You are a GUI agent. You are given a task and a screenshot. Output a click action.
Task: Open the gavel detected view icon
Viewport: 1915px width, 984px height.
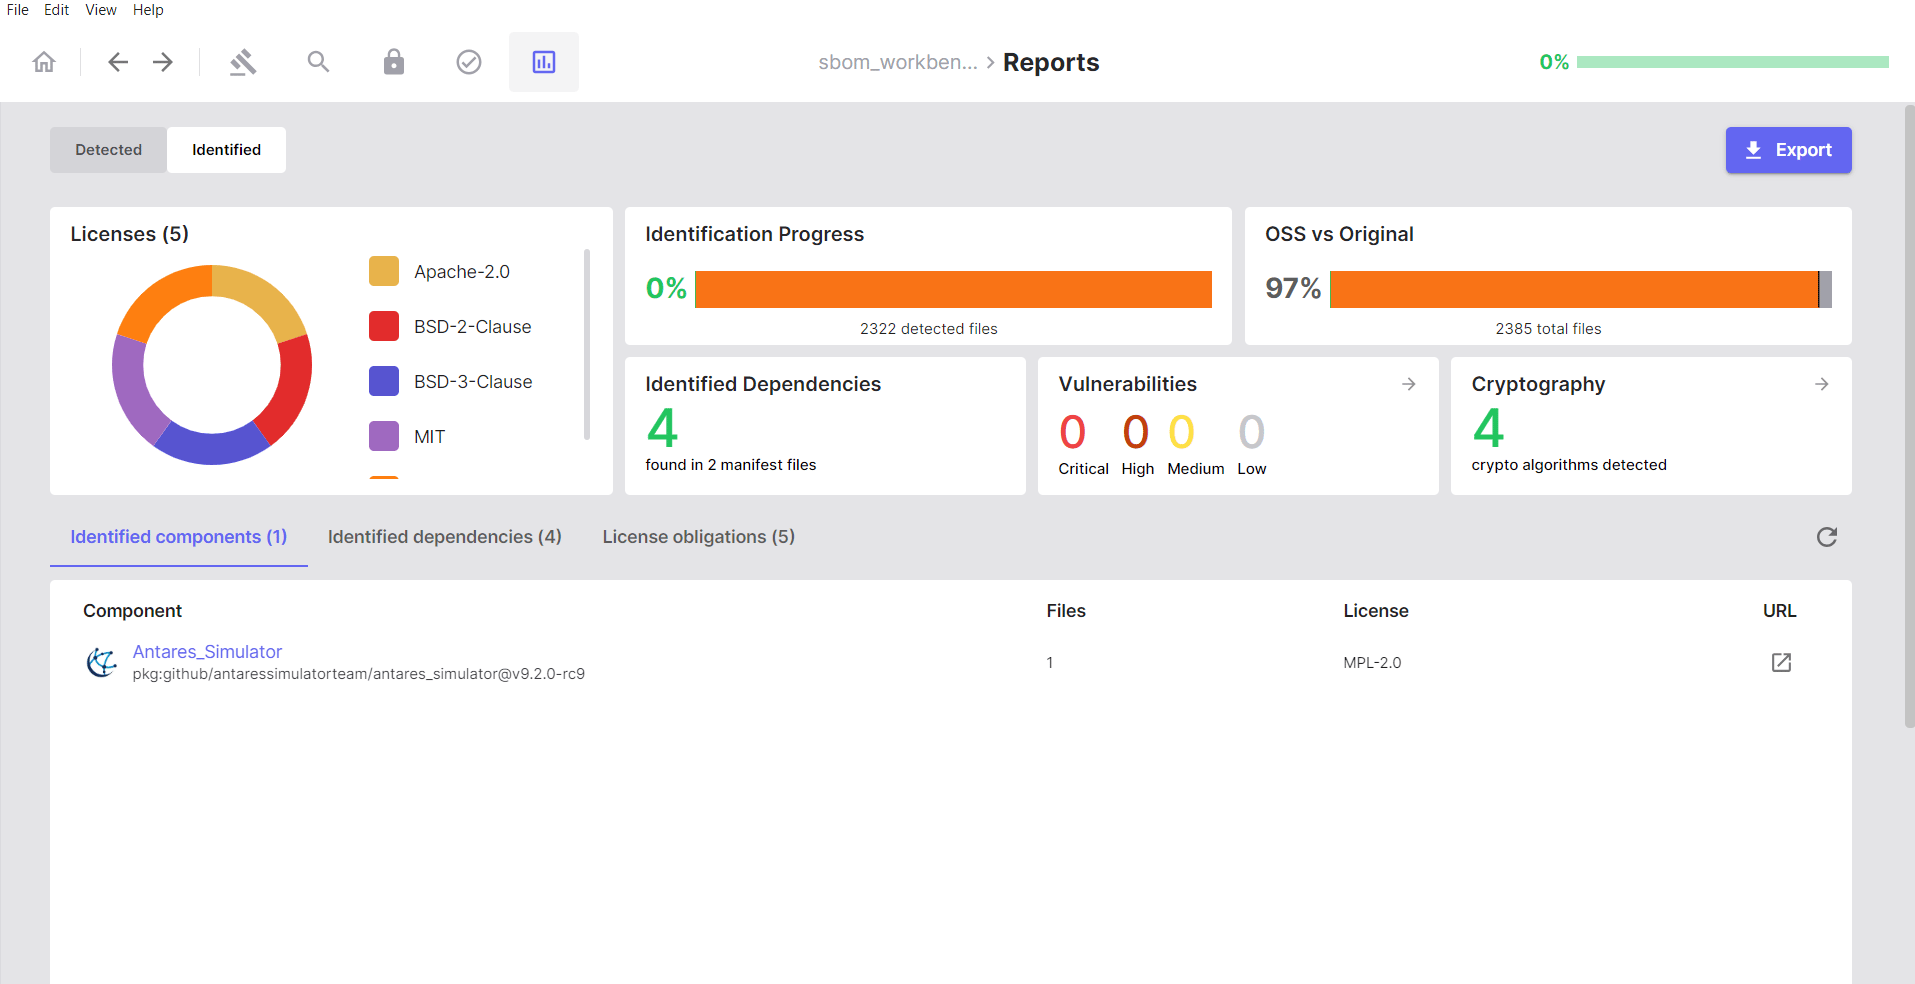click(x=243, y=62)
